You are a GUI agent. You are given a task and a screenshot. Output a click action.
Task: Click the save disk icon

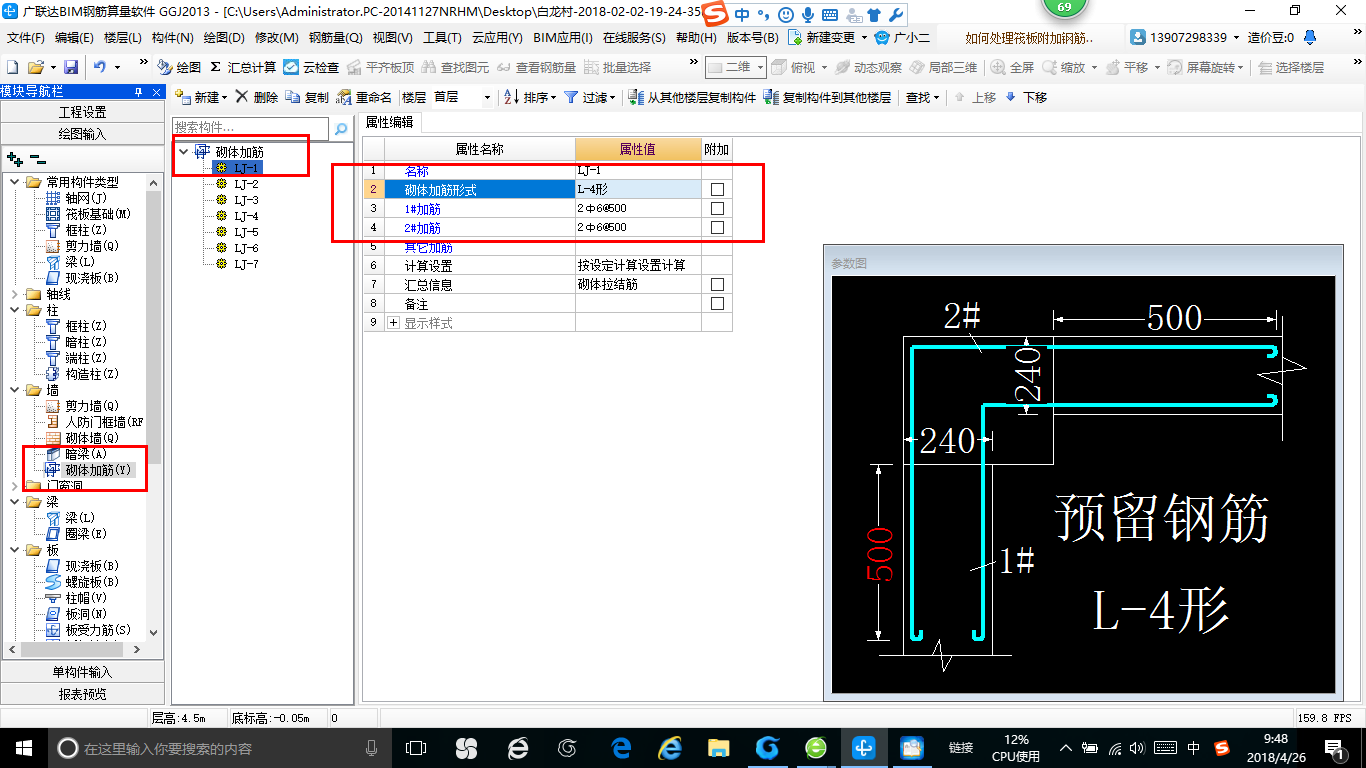[71, 67]
